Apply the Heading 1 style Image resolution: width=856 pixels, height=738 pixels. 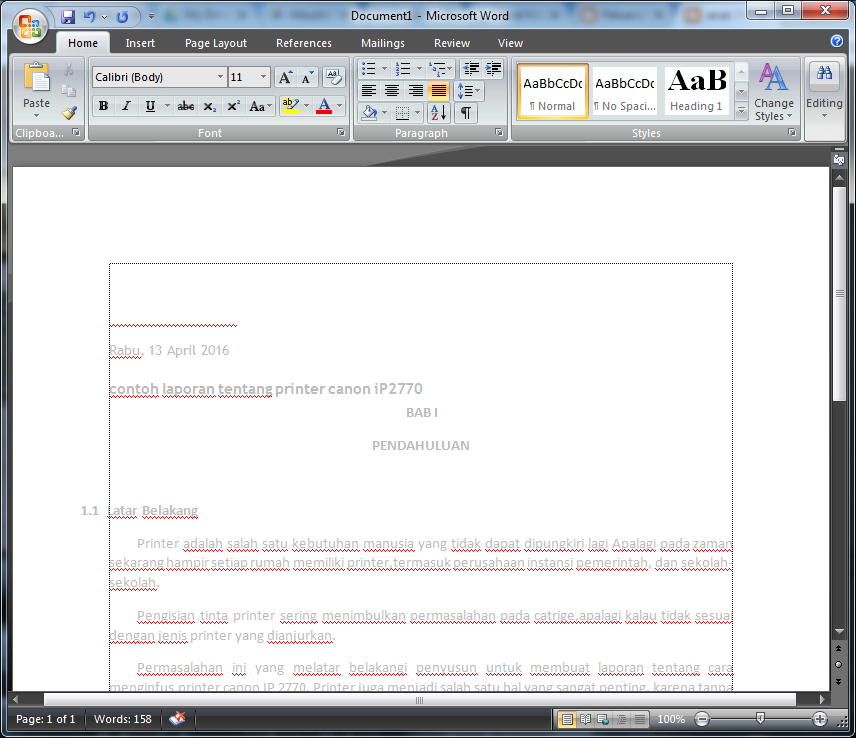coord(697,89)
